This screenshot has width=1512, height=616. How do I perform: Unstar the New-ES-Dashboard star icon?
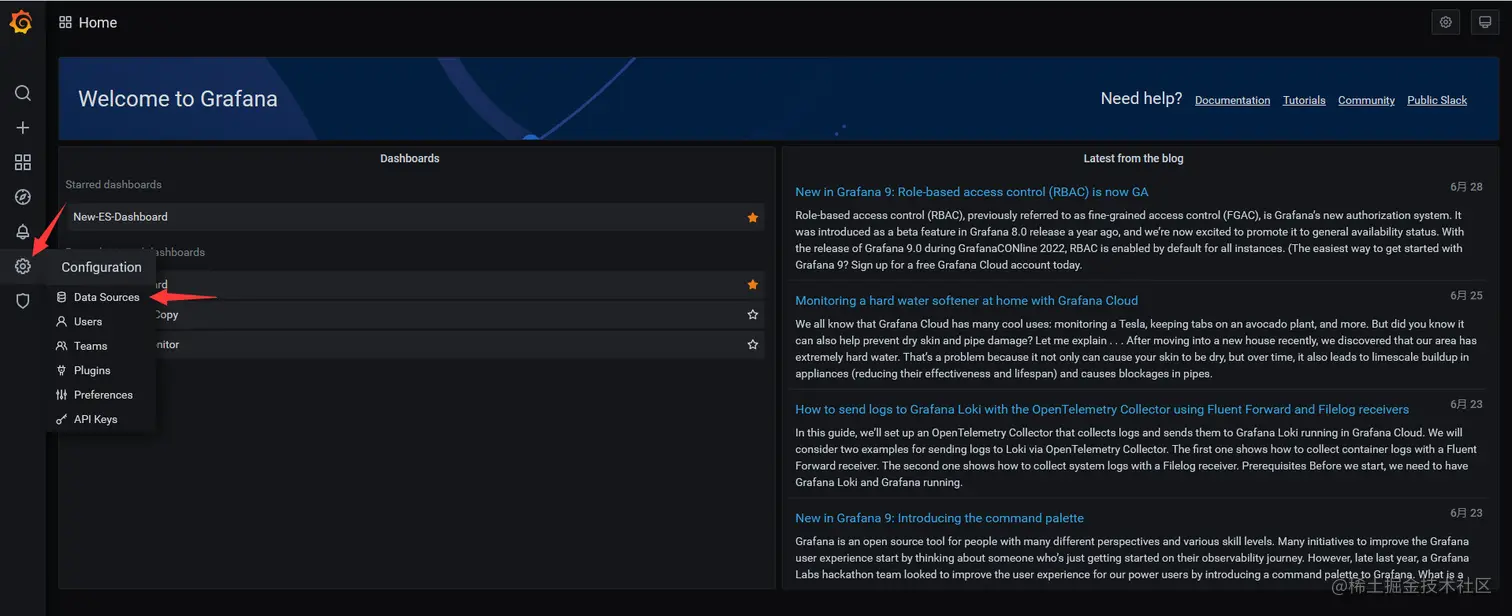point(752,217)
